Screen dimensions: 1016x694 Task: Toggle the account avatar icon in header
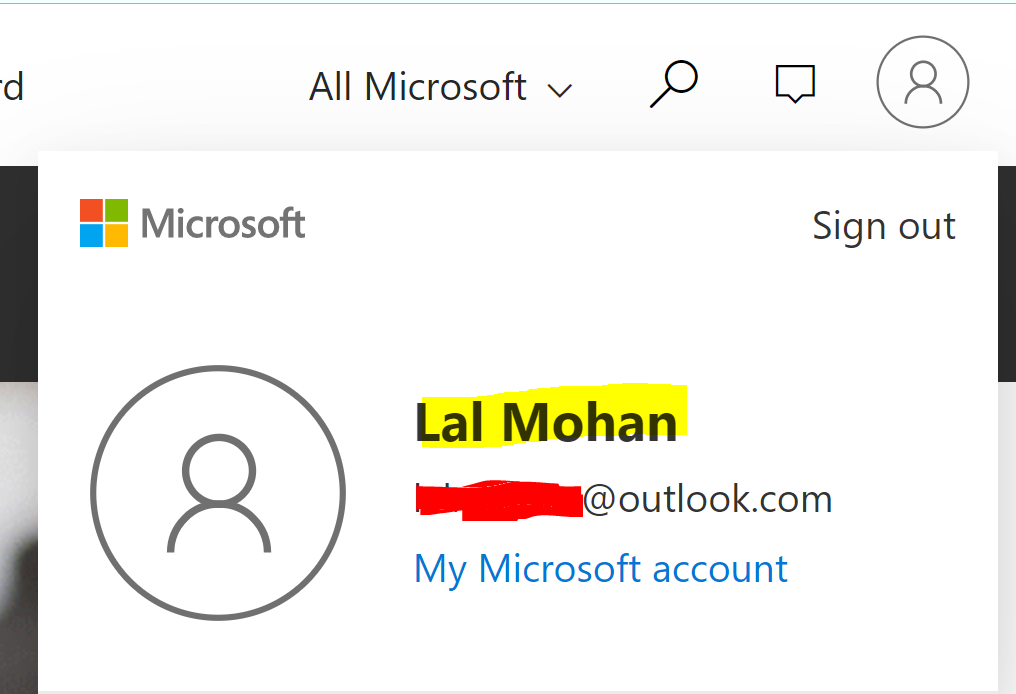click(922, 83)
